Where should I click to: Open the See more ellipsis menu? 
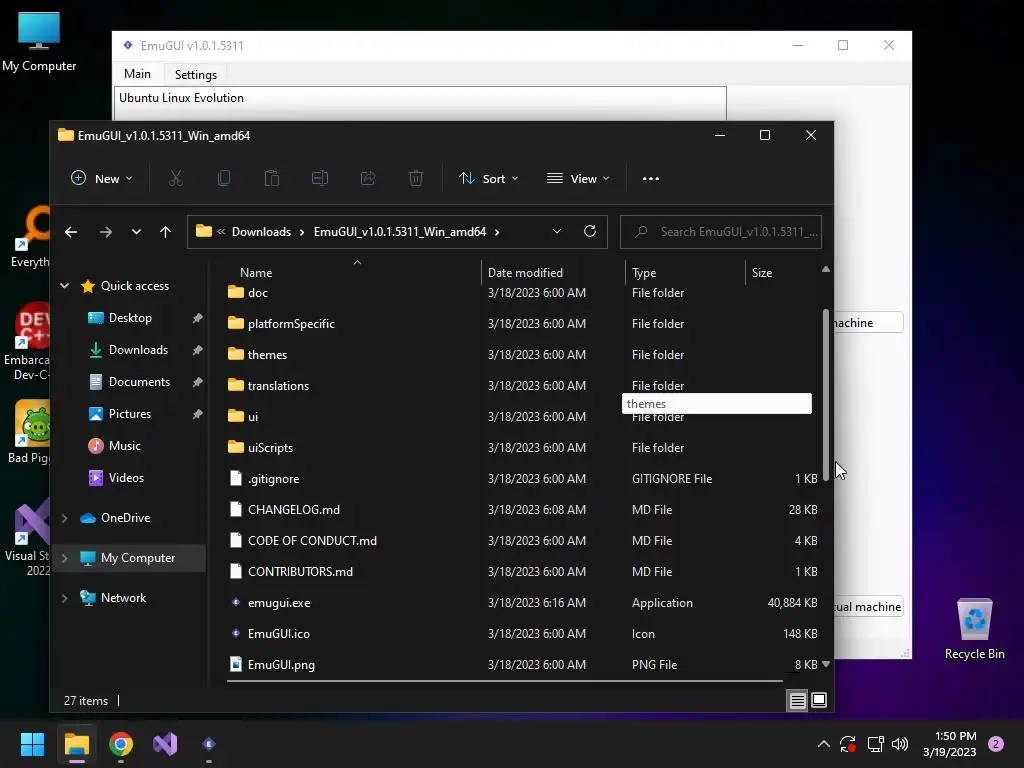[650, 178]
